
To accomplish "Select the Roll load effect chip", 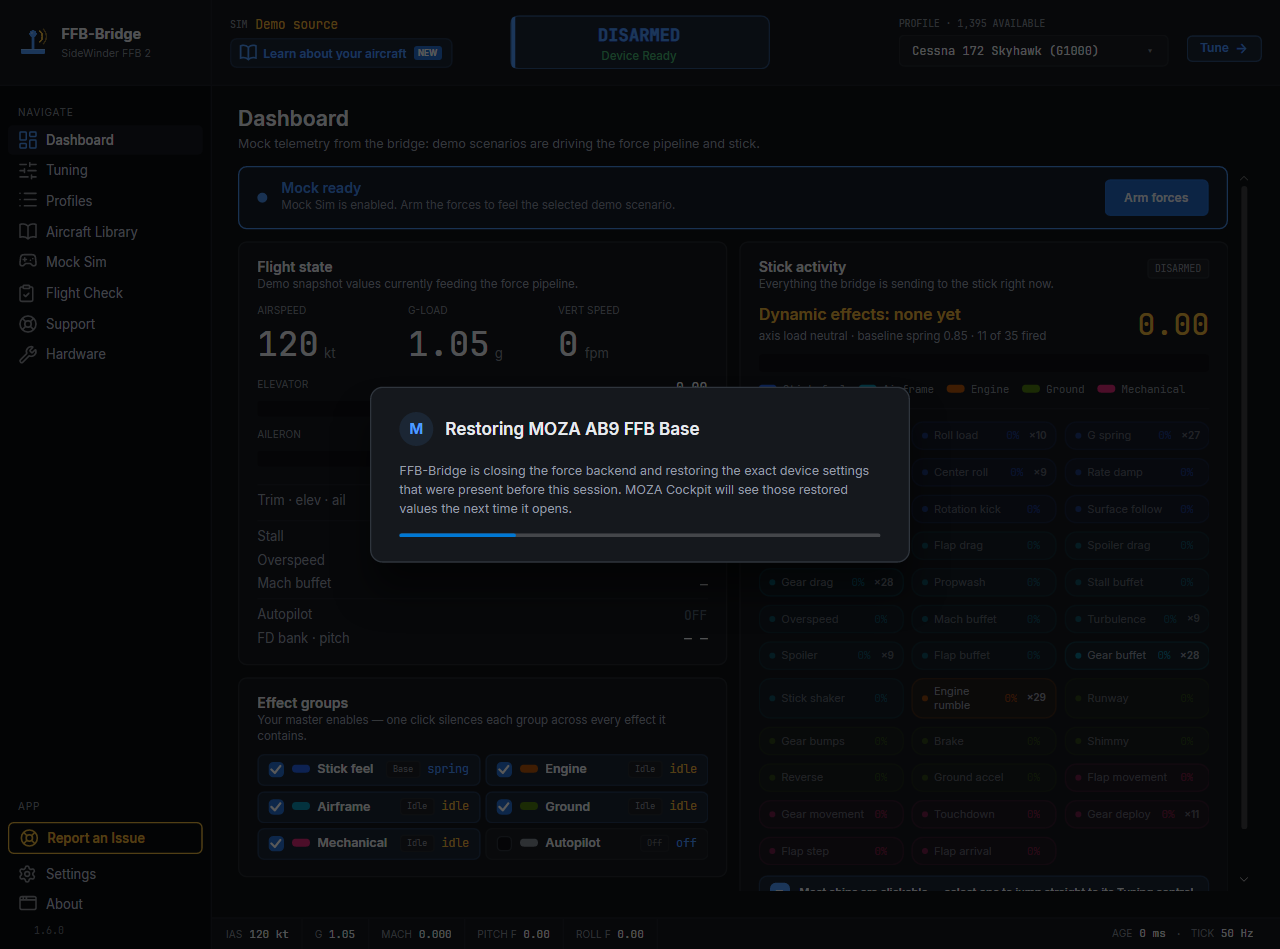I will [x=984, y=436].
